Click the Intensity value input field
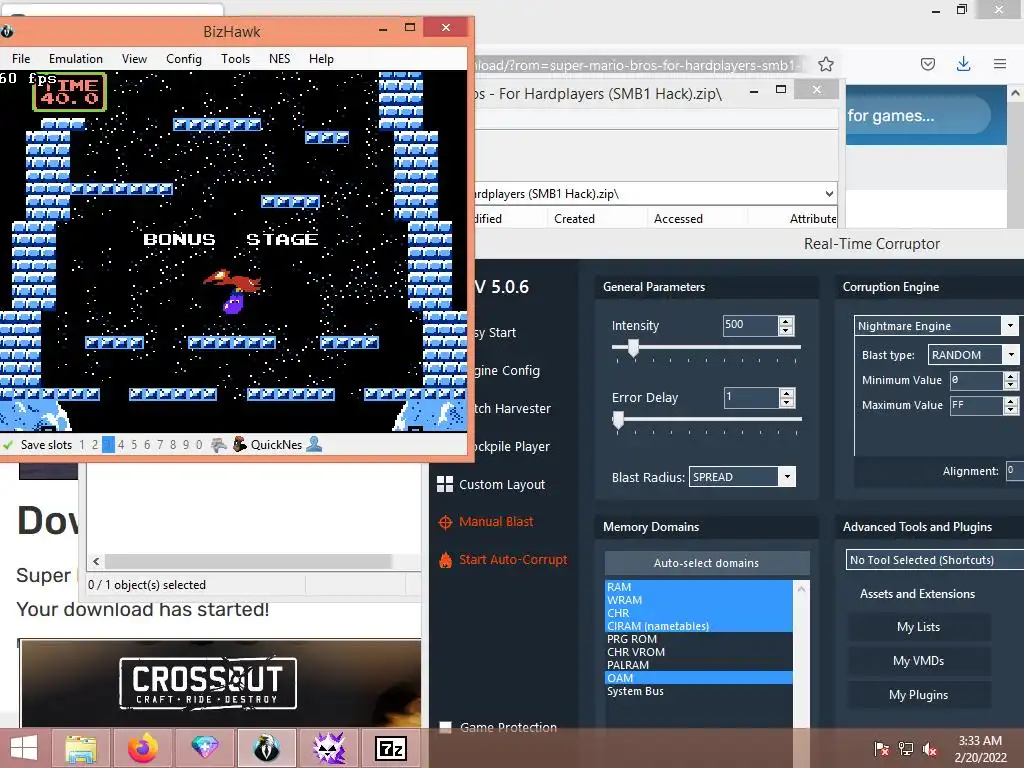This screenshot has height=768, width=1024. point(750,325)
